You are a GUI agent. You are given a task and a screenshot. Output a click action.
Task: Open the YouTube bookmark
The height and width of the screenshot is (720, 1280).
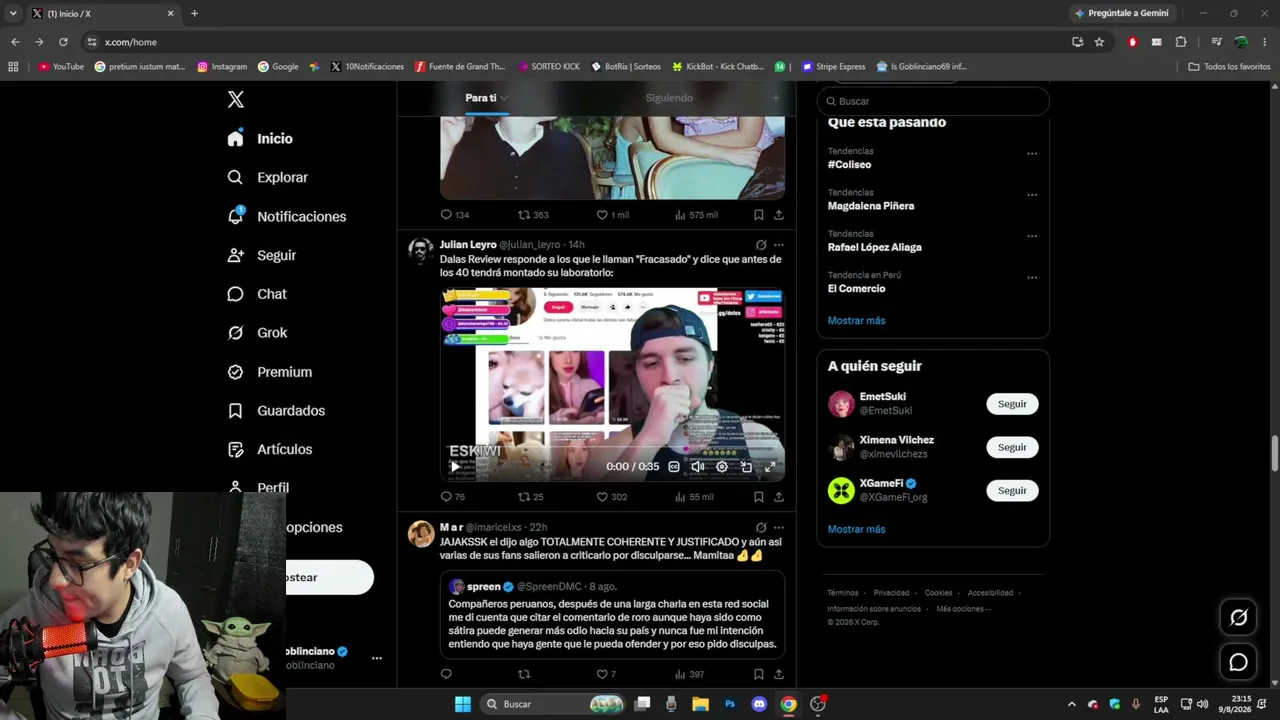pyautogui.click(x=61, y=67)
